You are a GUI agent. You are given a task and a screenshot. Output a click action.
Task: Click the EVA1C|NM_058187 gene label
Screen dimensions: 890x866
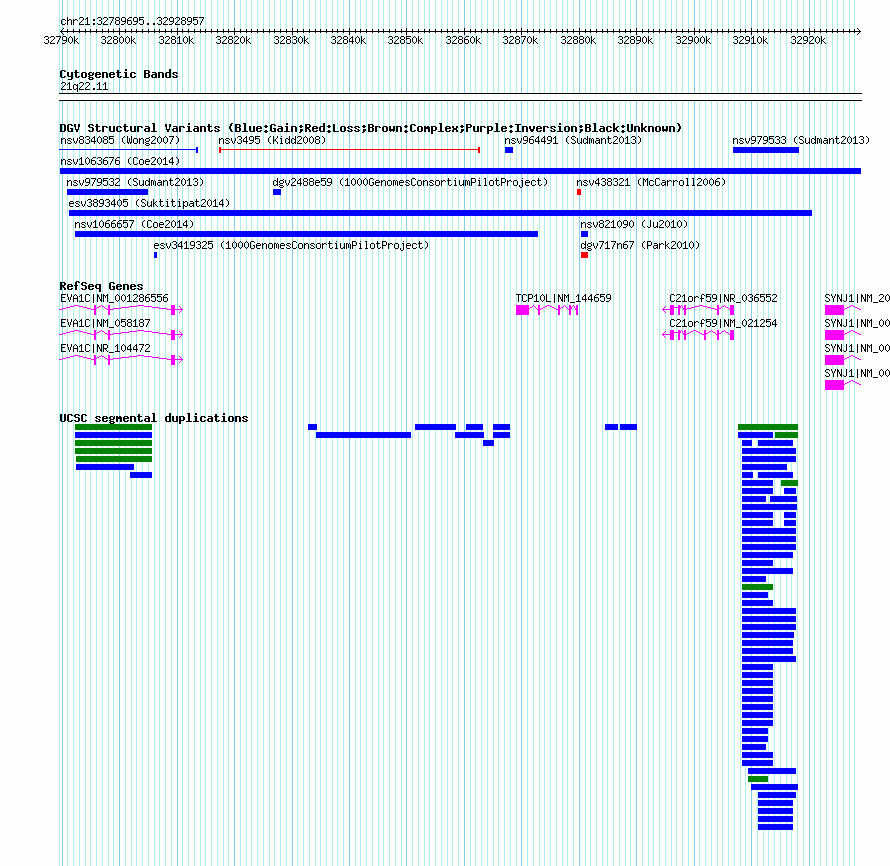click(105, 323)
